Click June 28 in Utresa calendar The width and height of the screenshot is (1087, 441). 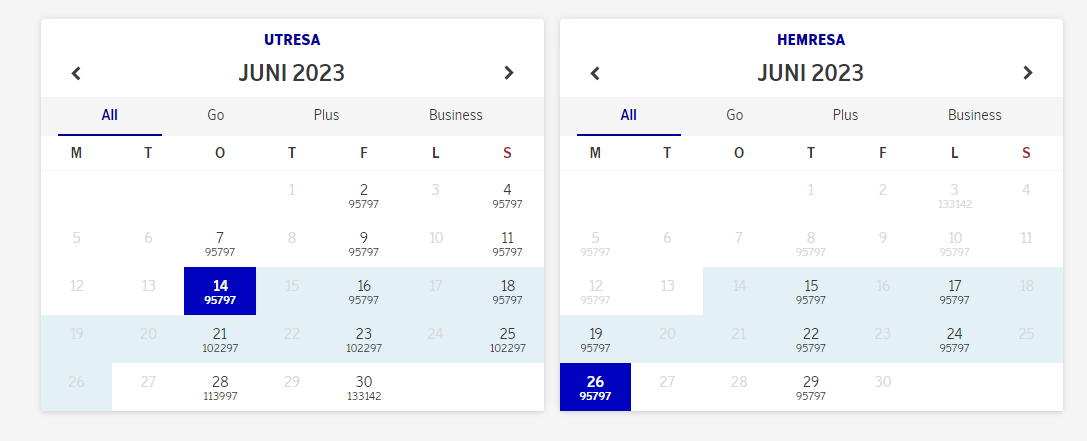220,387
